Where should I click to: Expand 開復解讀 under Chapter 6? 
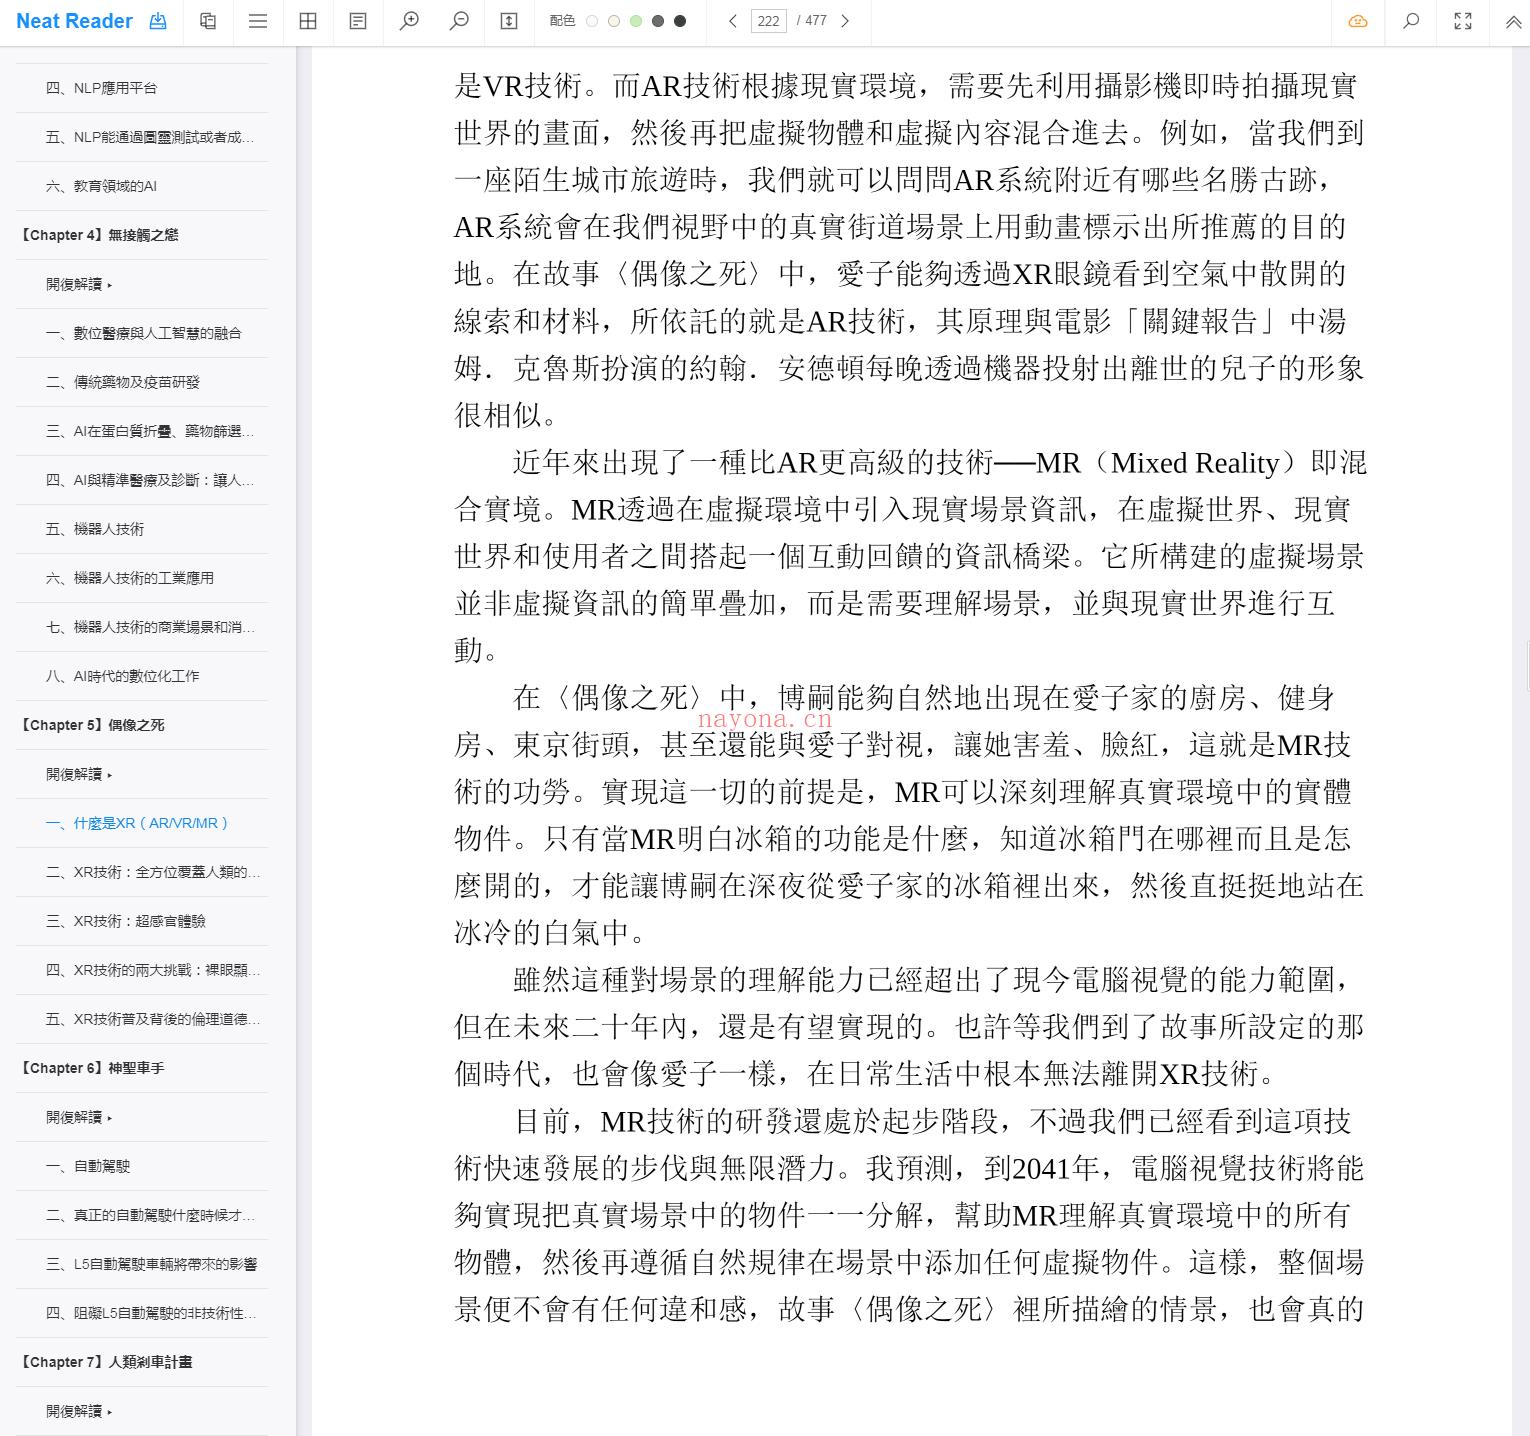[79, 1117]
